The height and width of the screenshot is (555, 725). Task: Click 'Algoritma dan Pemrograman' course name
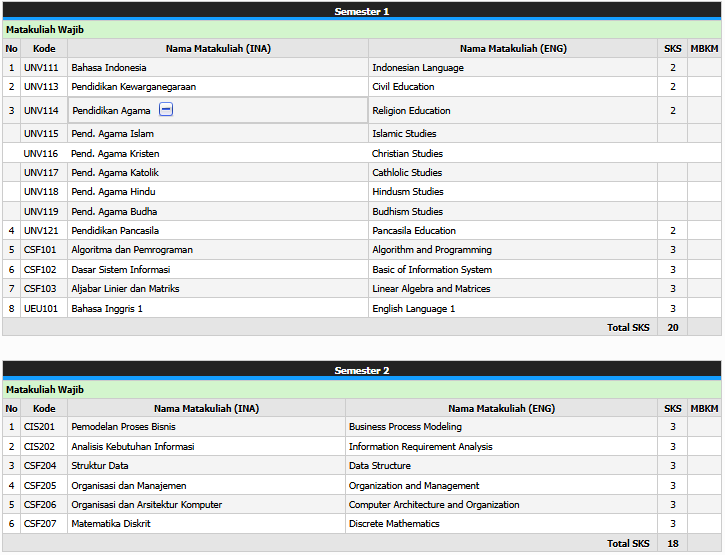pos(132,250)
